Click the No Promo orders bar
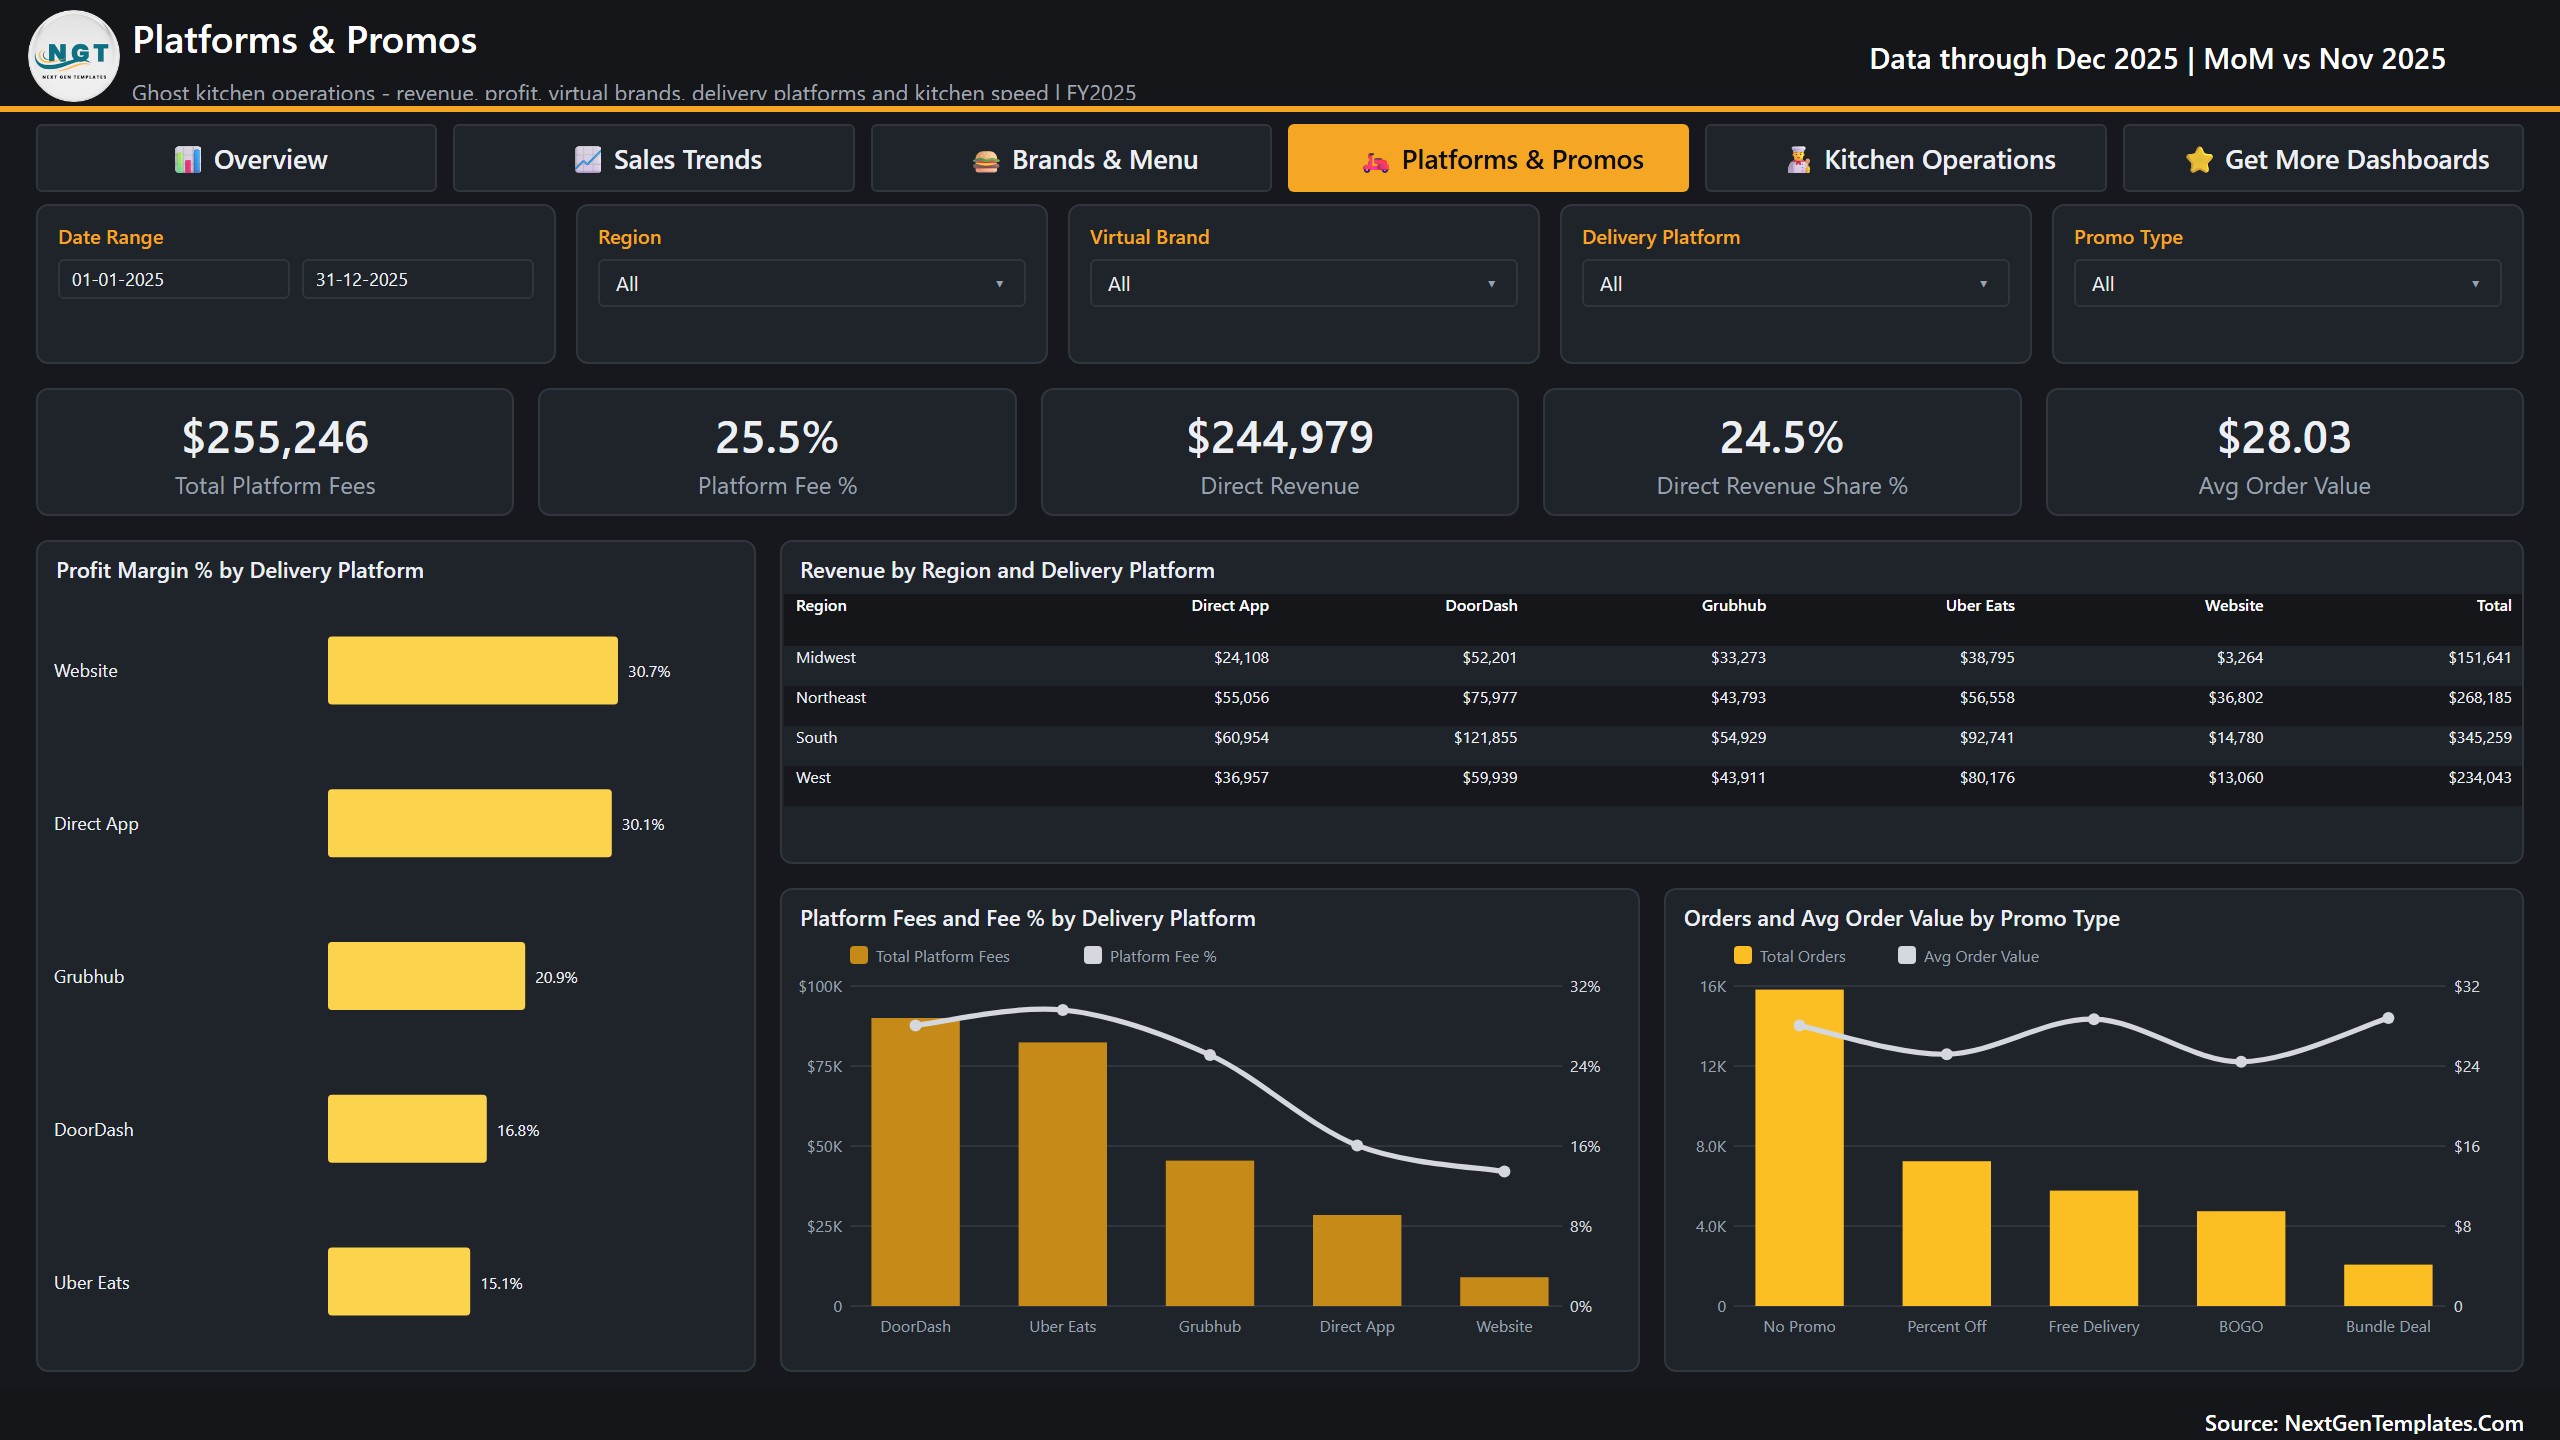Screen dimensions: 2560x1440 [1800, 1148]
